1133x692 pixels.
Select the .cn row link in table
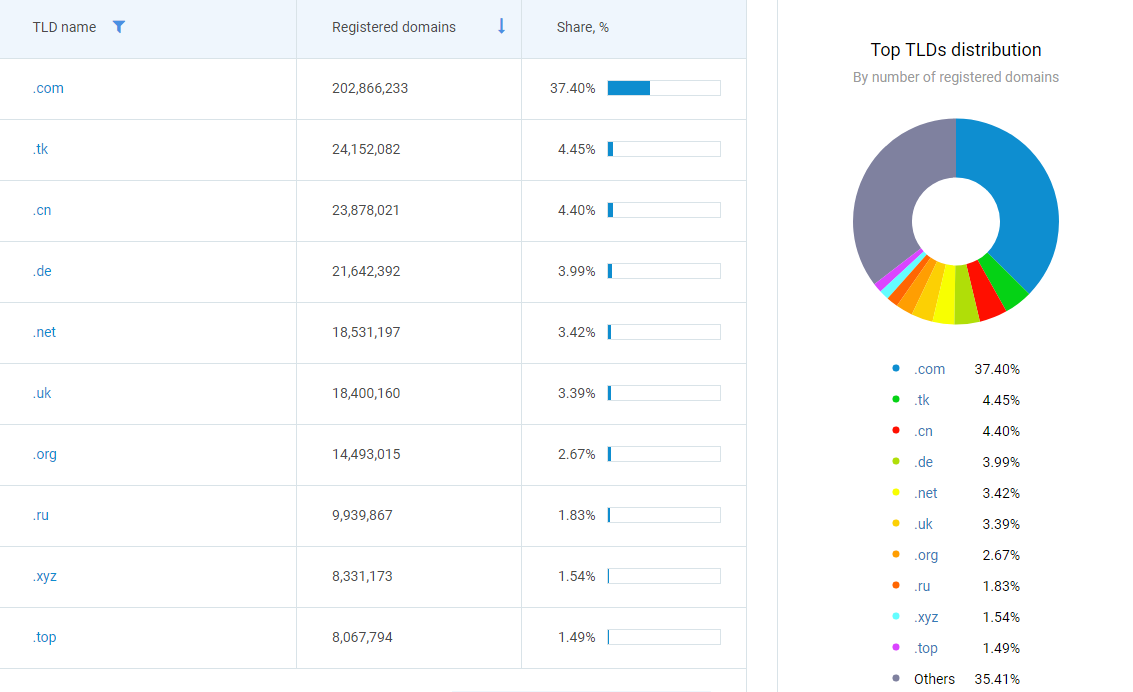[x=41, y=210]
